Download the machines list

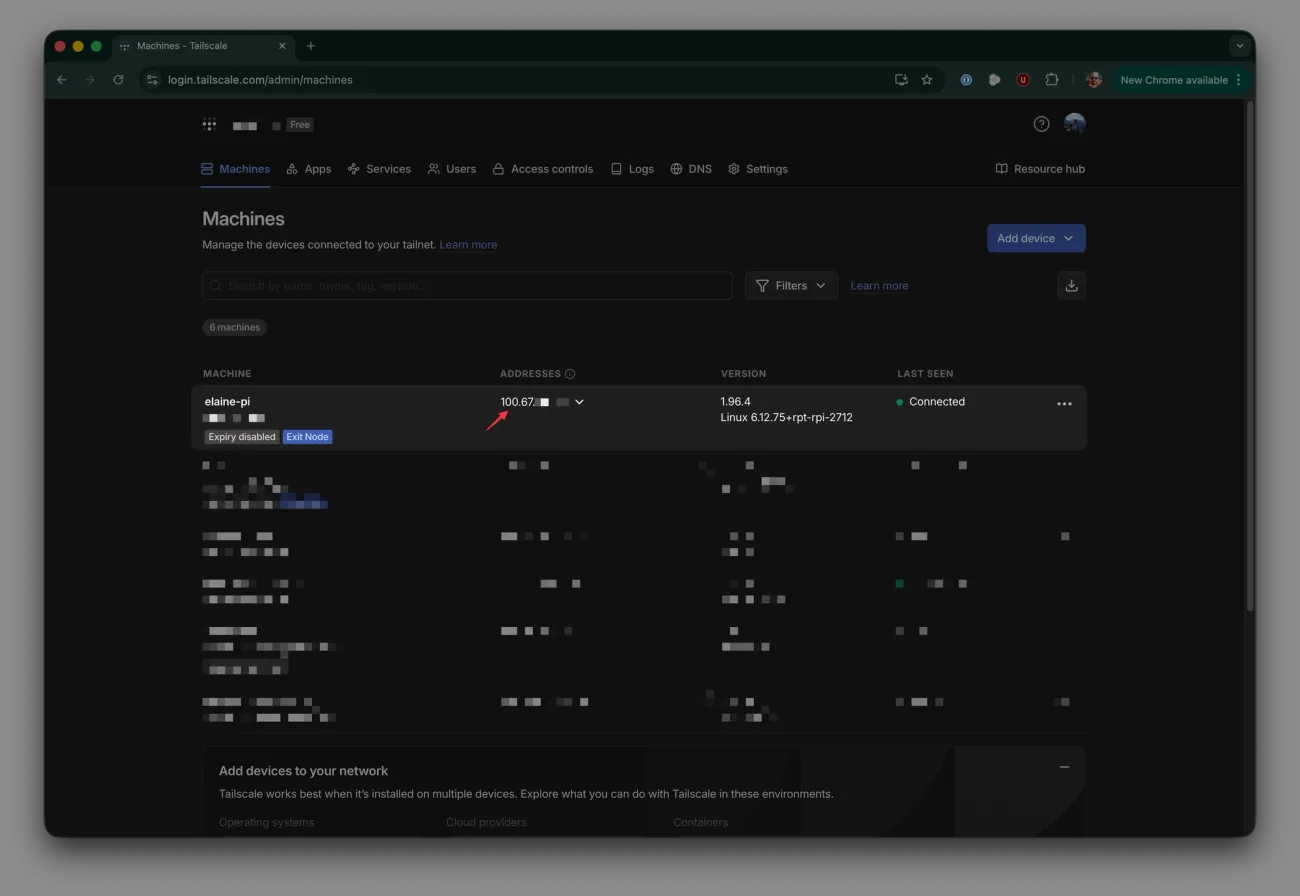pos(1071,285)
